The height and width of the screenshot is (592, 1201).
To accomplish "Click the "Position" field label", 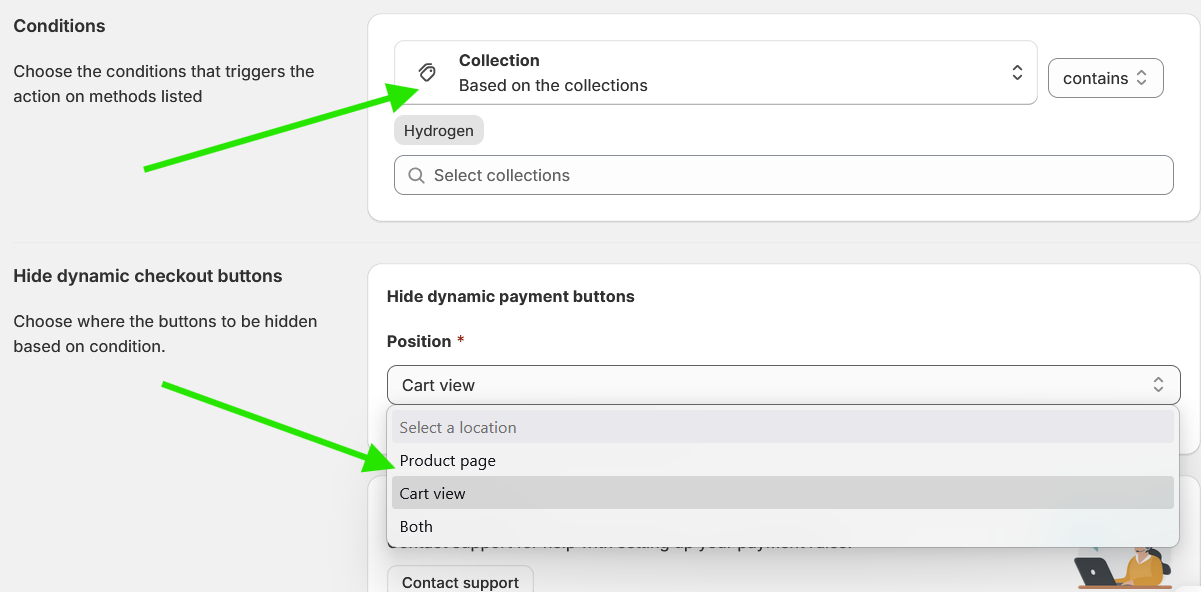I will coord(419,341).
